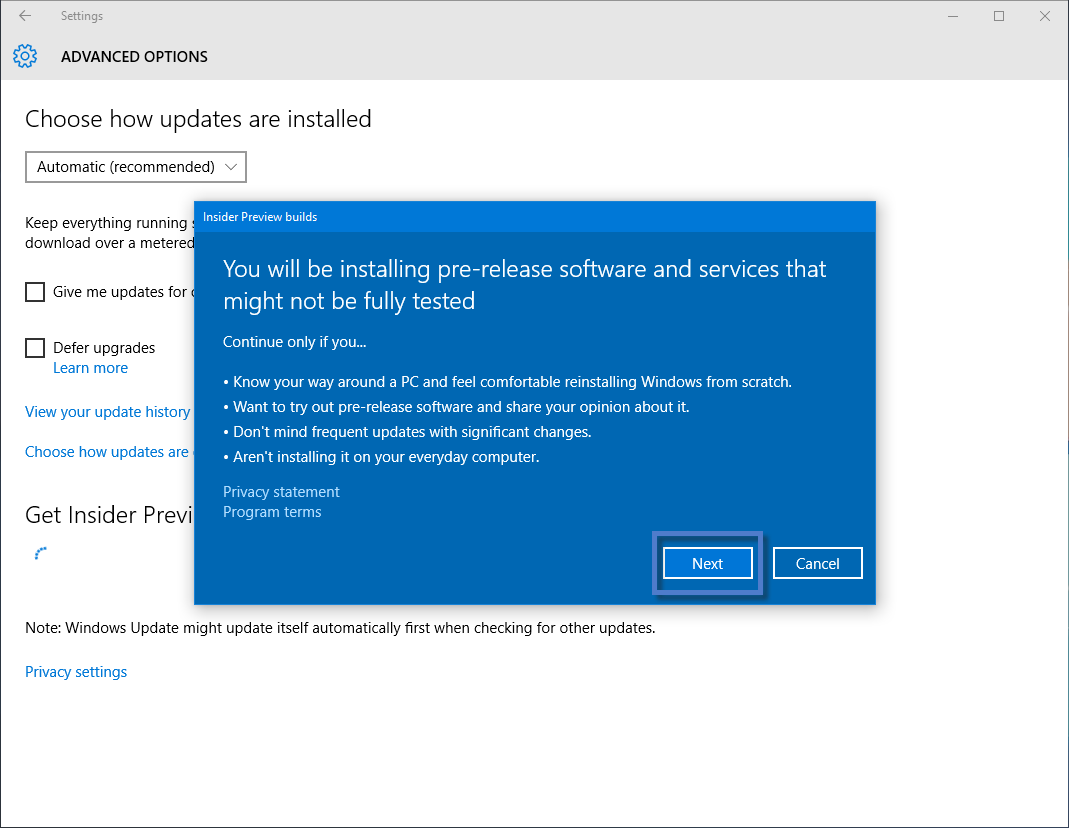Image resolution: width=1069 pixels, height=828 pixels.
Task: Click Next to accept pre-release software warning
Action: [707, 563]
